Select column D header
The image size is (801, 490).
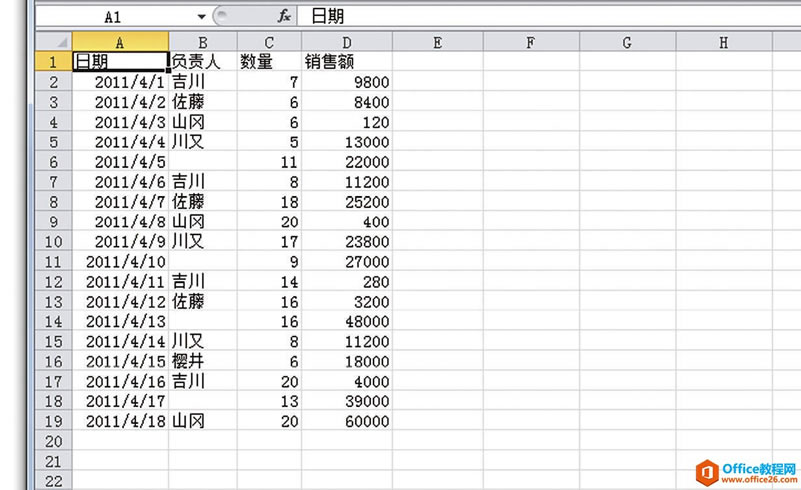pyautogui.click(x=347, y=42)
